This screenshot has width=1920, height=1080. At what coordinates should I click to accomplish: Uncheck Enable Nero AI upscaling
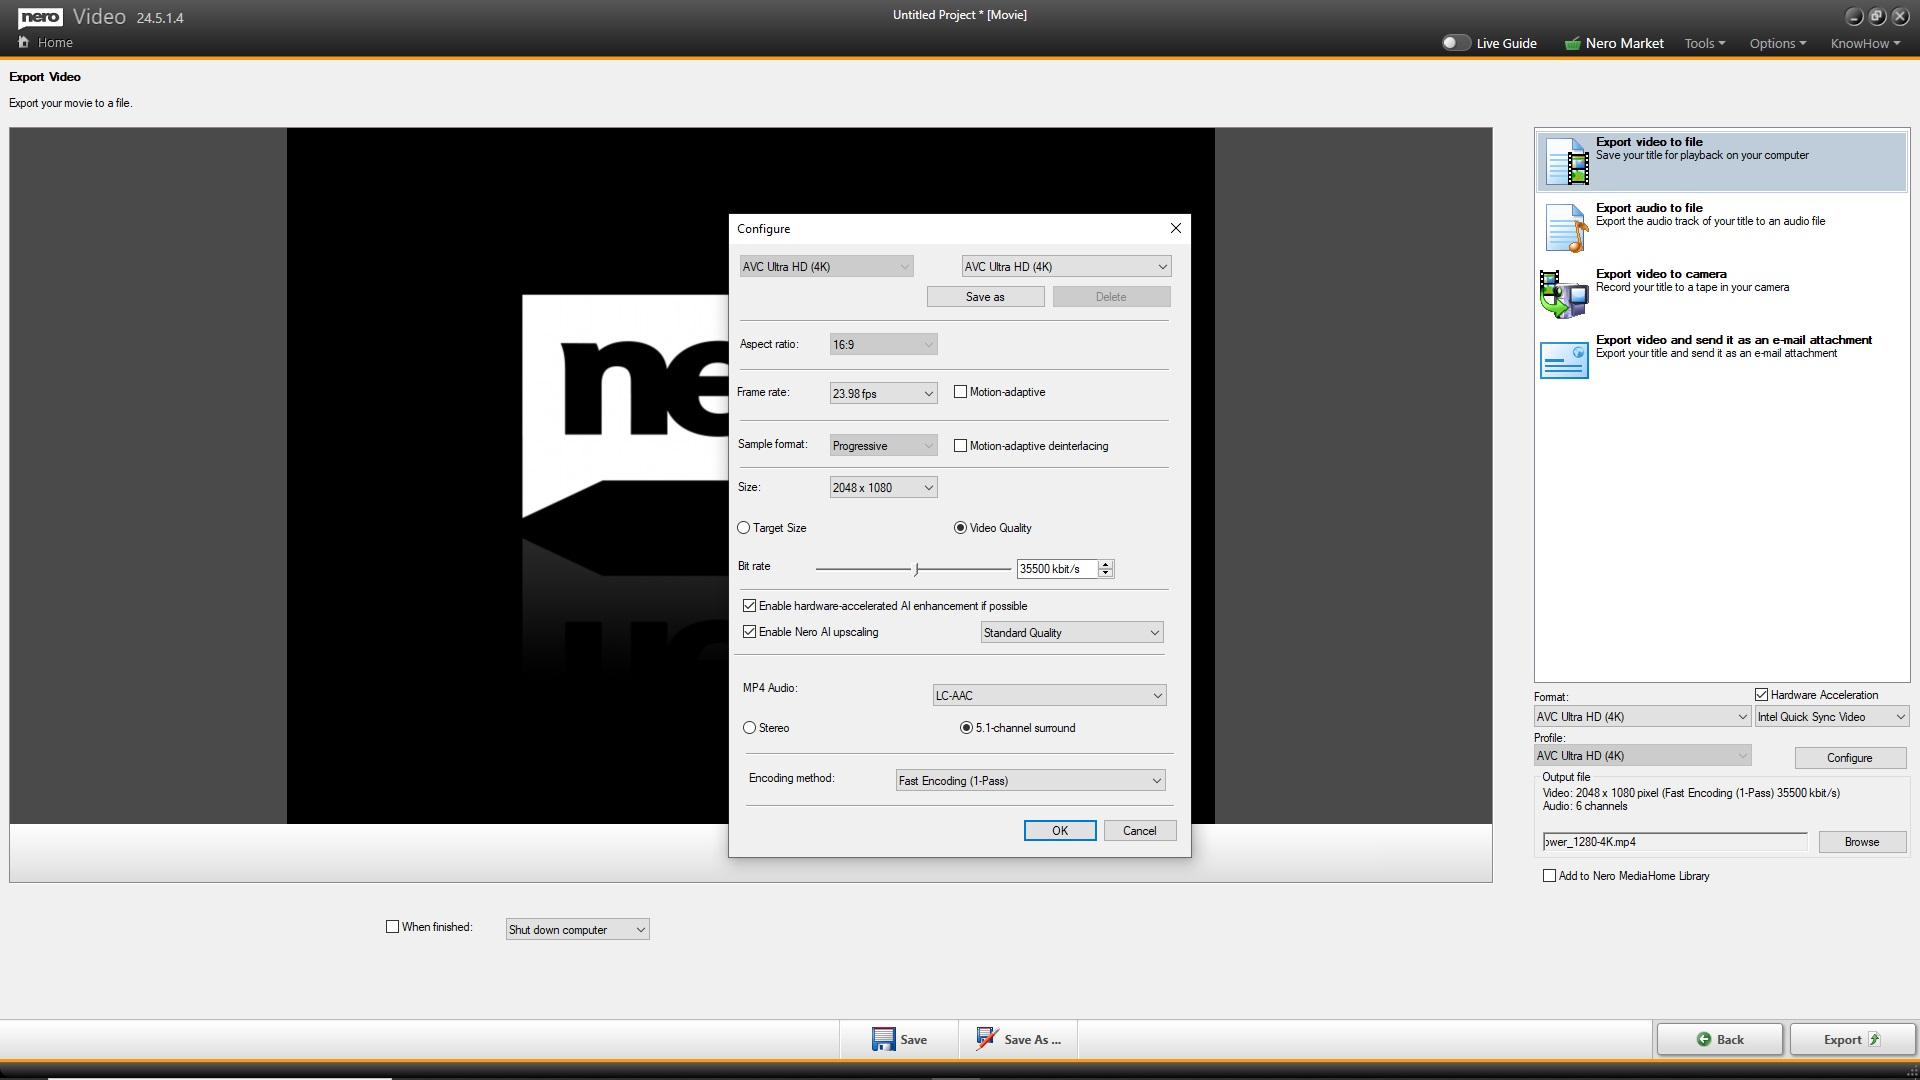749,632
